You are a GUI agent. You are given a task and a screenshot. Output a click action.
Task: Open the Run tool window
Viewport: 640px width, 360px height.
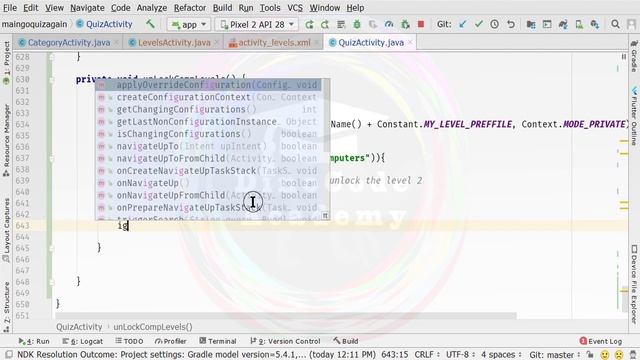34,341
